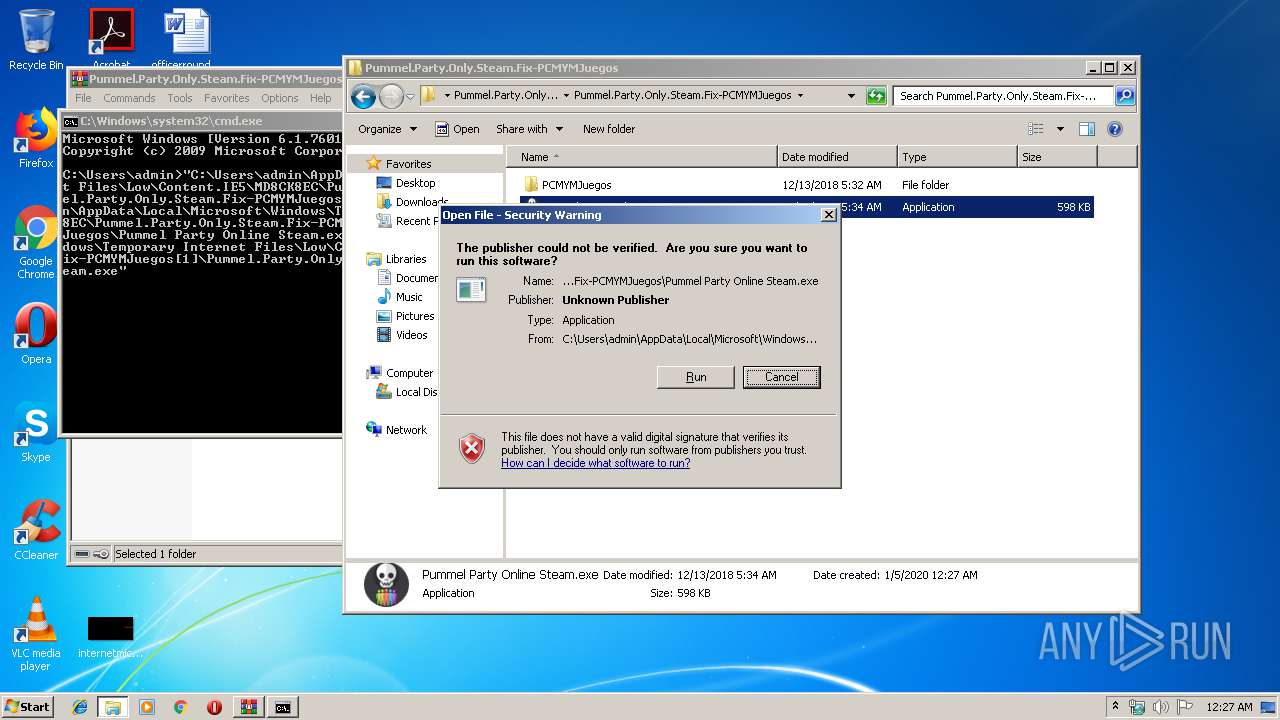
Task: Open the Organize dropdown menu
Action: [387, 129]
